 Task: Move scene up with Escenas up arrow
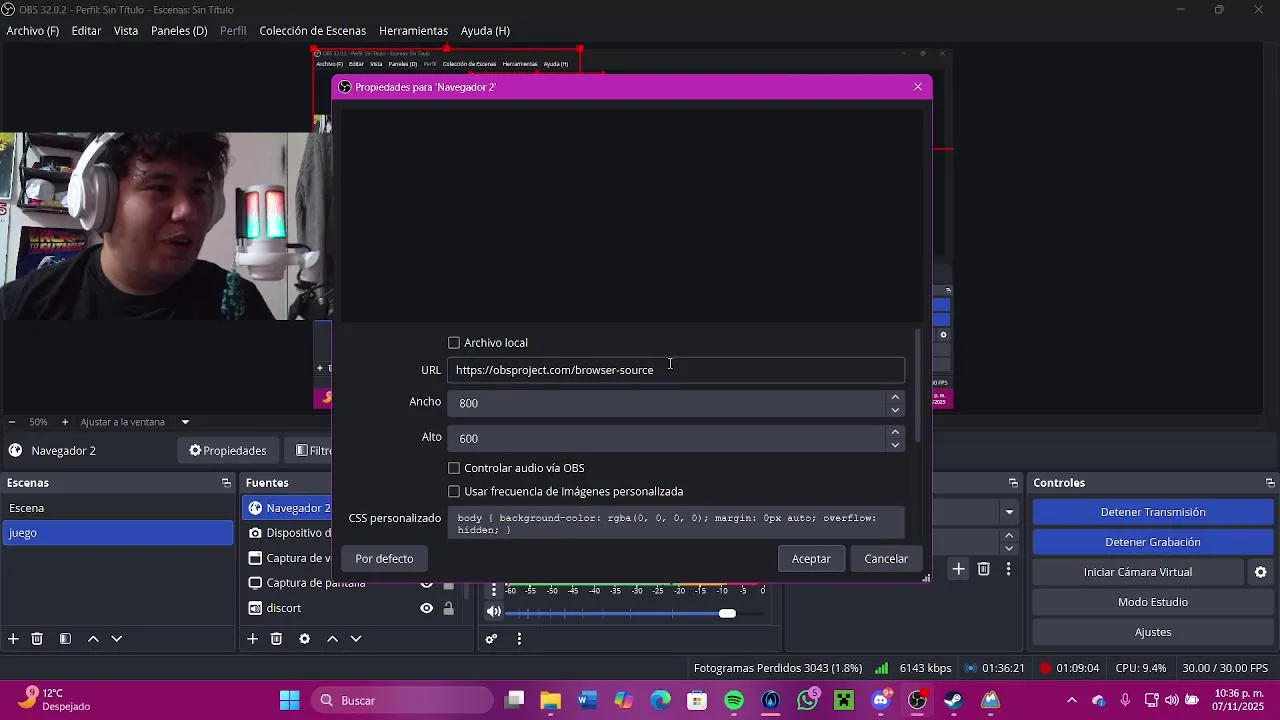93,639
